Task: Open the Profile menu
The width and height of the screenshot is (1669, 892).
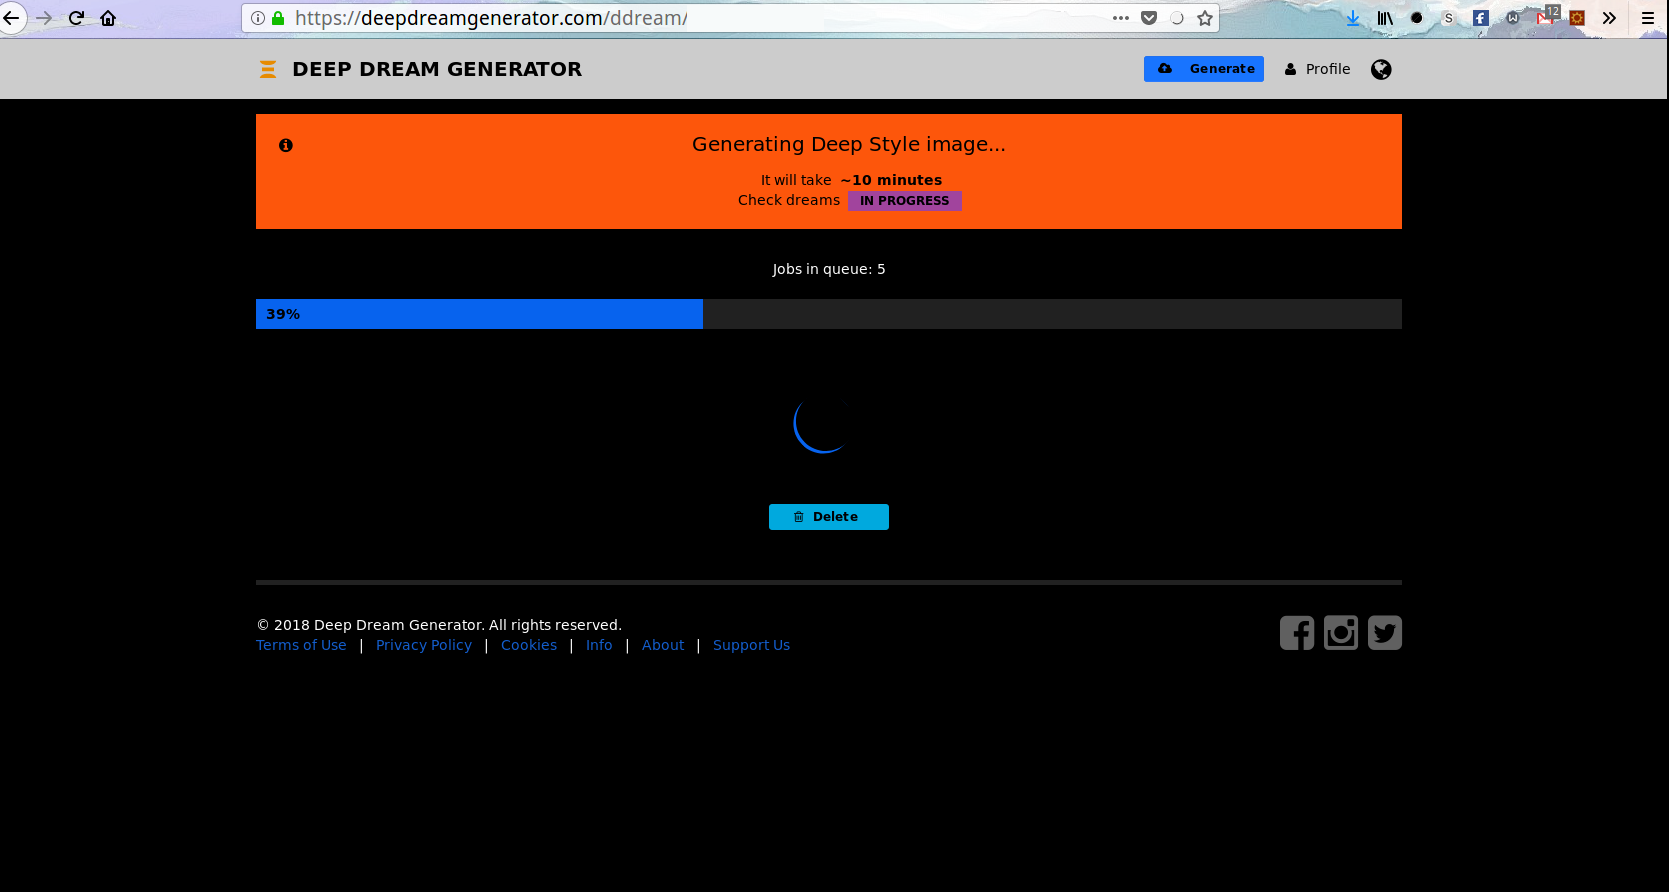Action: point(1318,69)
